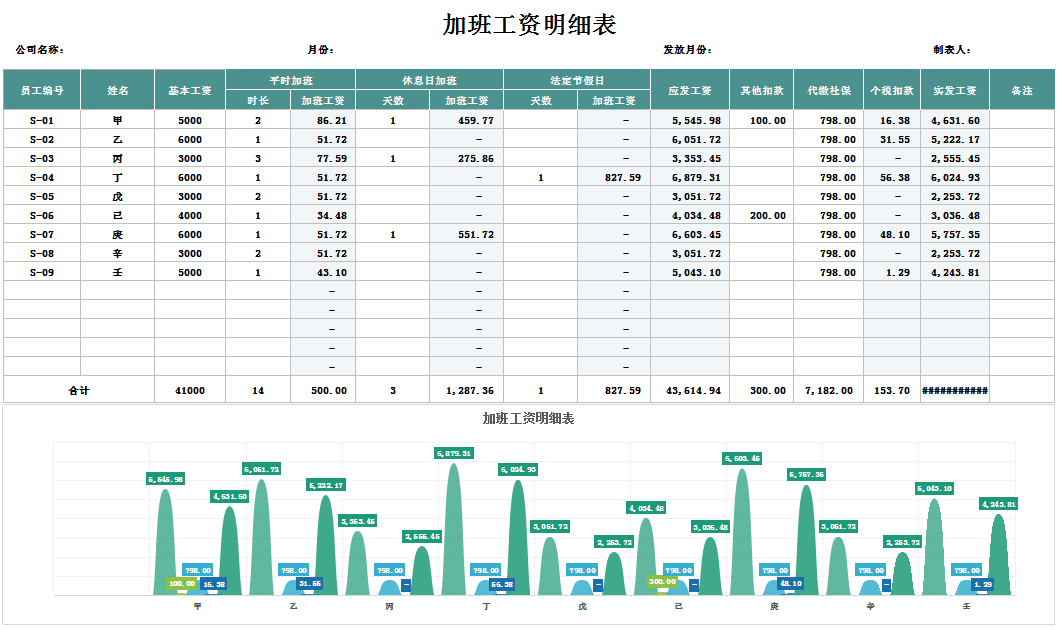Select the 员工编号 header cell
This screenshot has height=630, width=1063.
coord(42,90)
